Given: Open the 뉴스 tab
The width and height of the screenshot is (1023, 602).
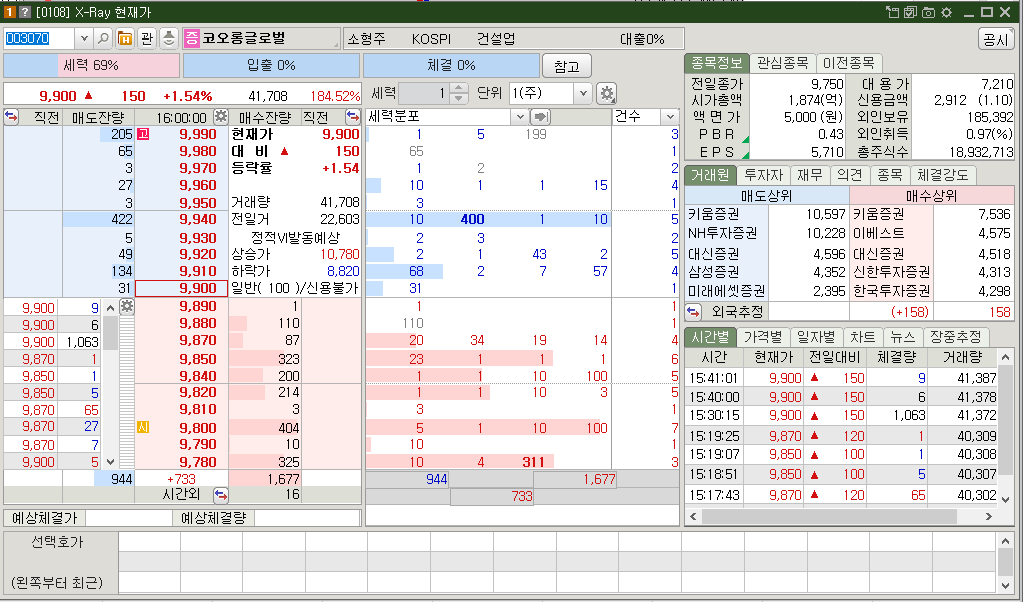Looking at the screenshot, I should click(902, 337).
